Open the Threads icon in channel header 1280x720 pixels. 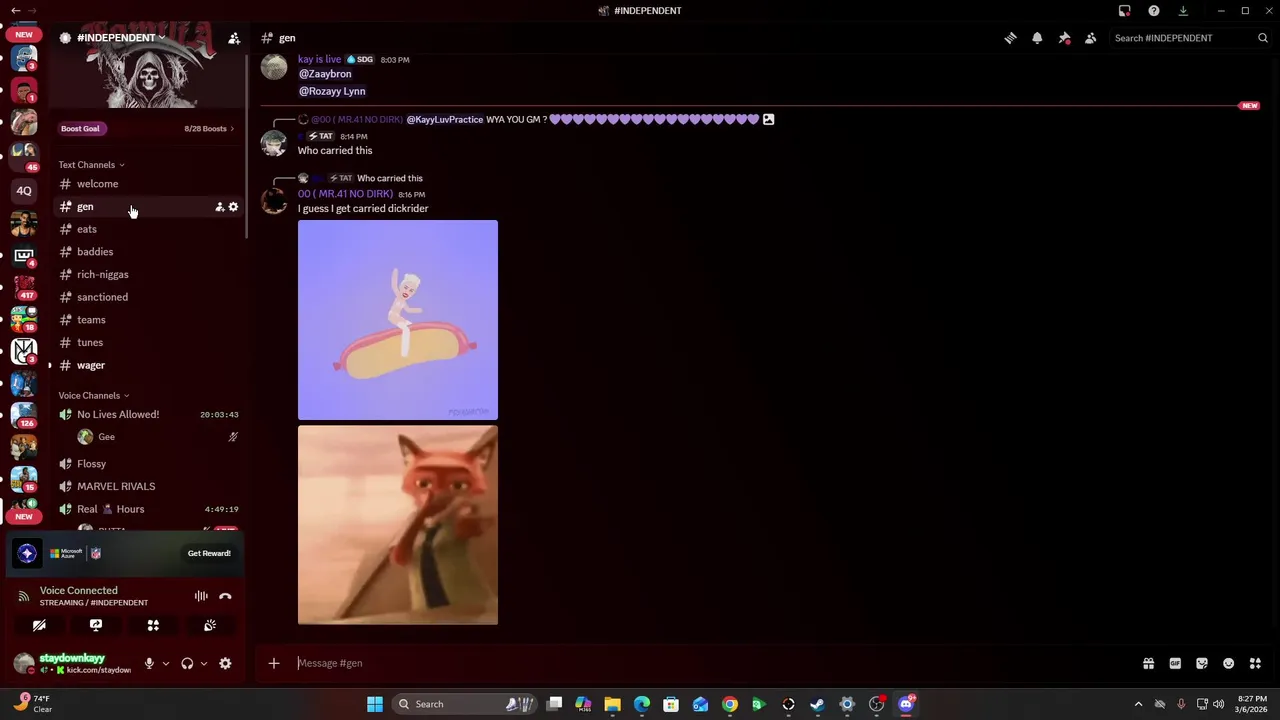click(x=1010, y=38)
